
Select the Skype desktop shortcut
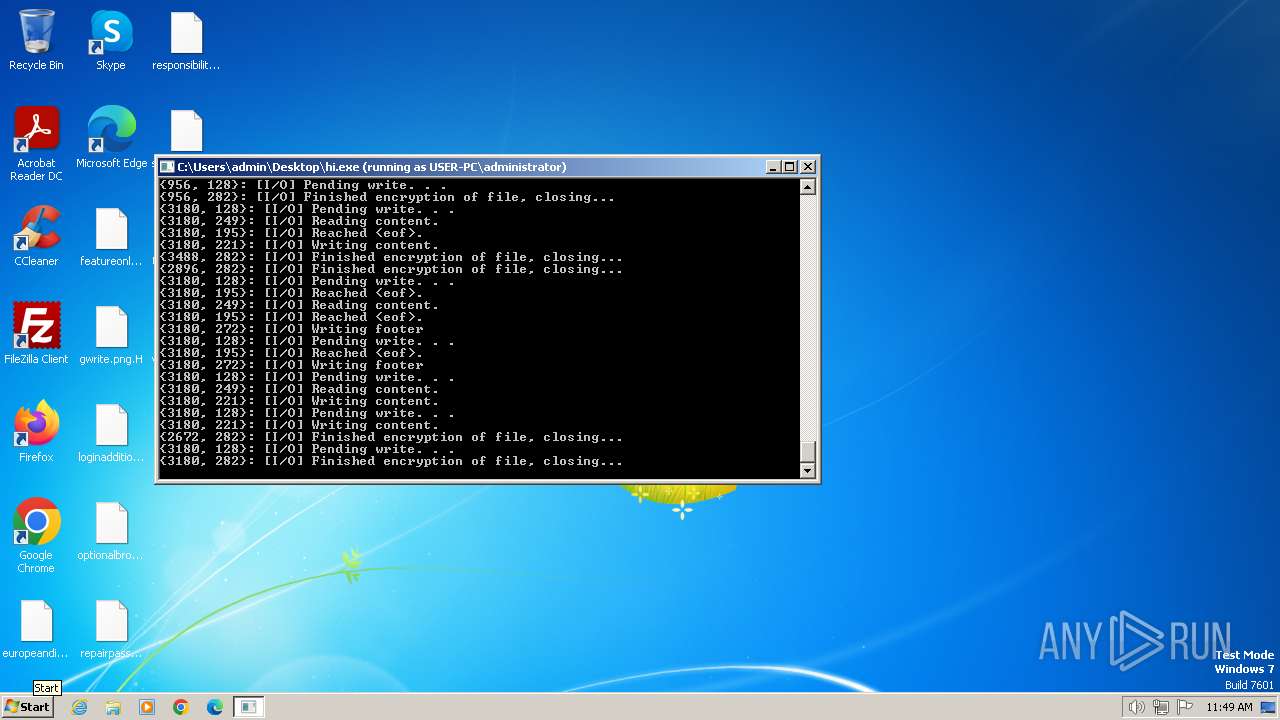pos(111,41)
